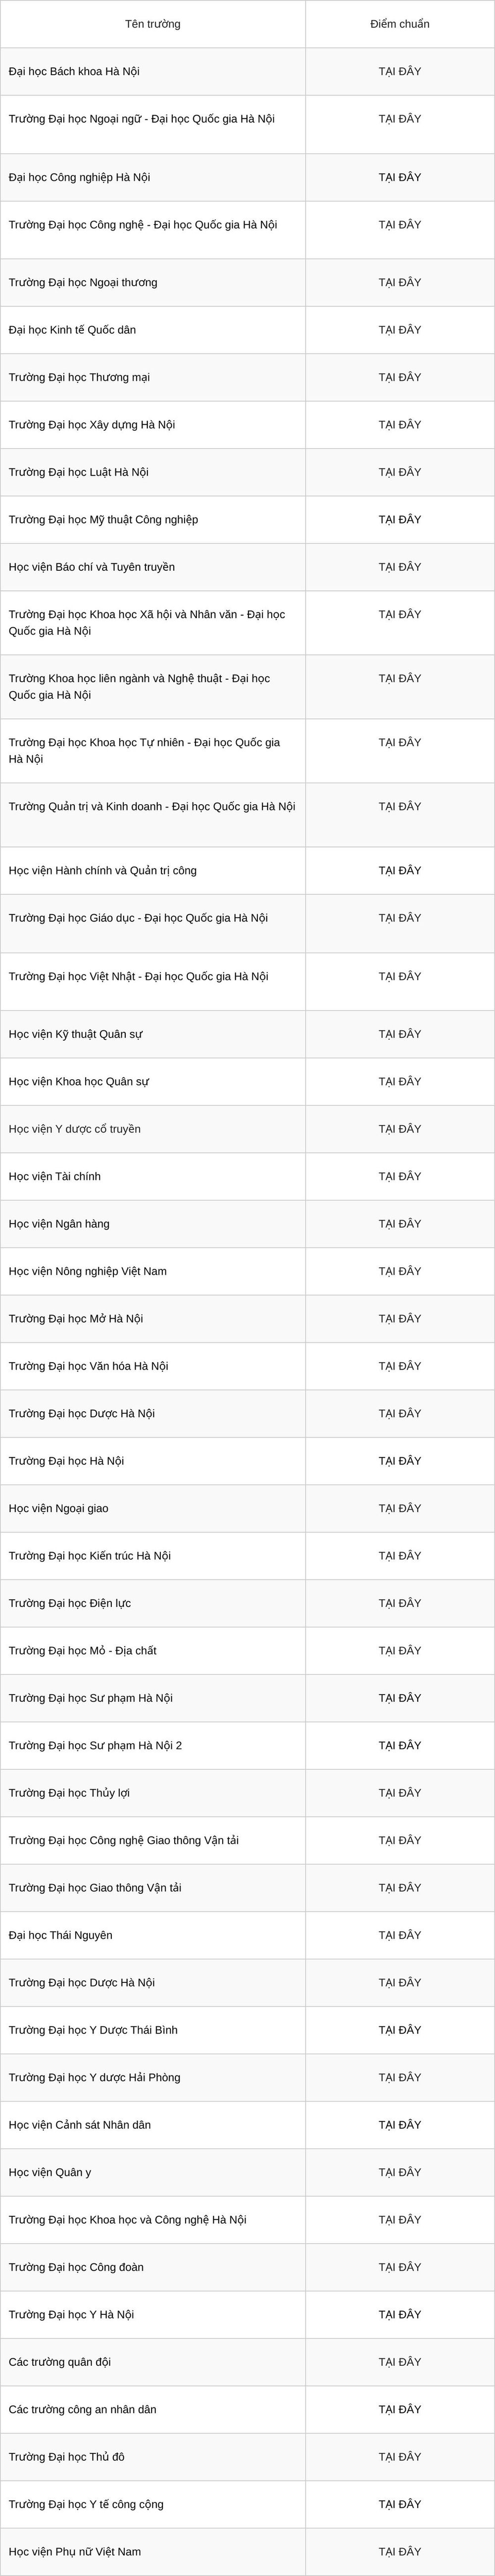Open TẠI ĐÂY for Đại học Thái Nguyên
The width and height of the screenshot is (495, 2576).
tap(400, 1935)
